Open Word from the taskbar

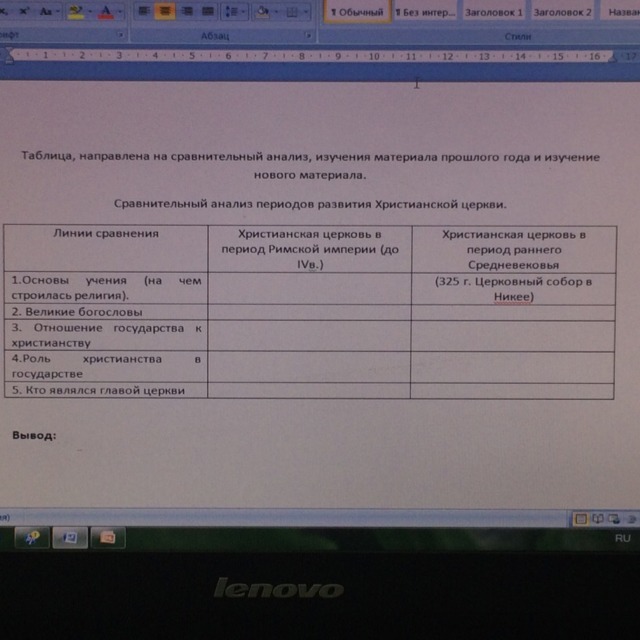pos(70,538)
